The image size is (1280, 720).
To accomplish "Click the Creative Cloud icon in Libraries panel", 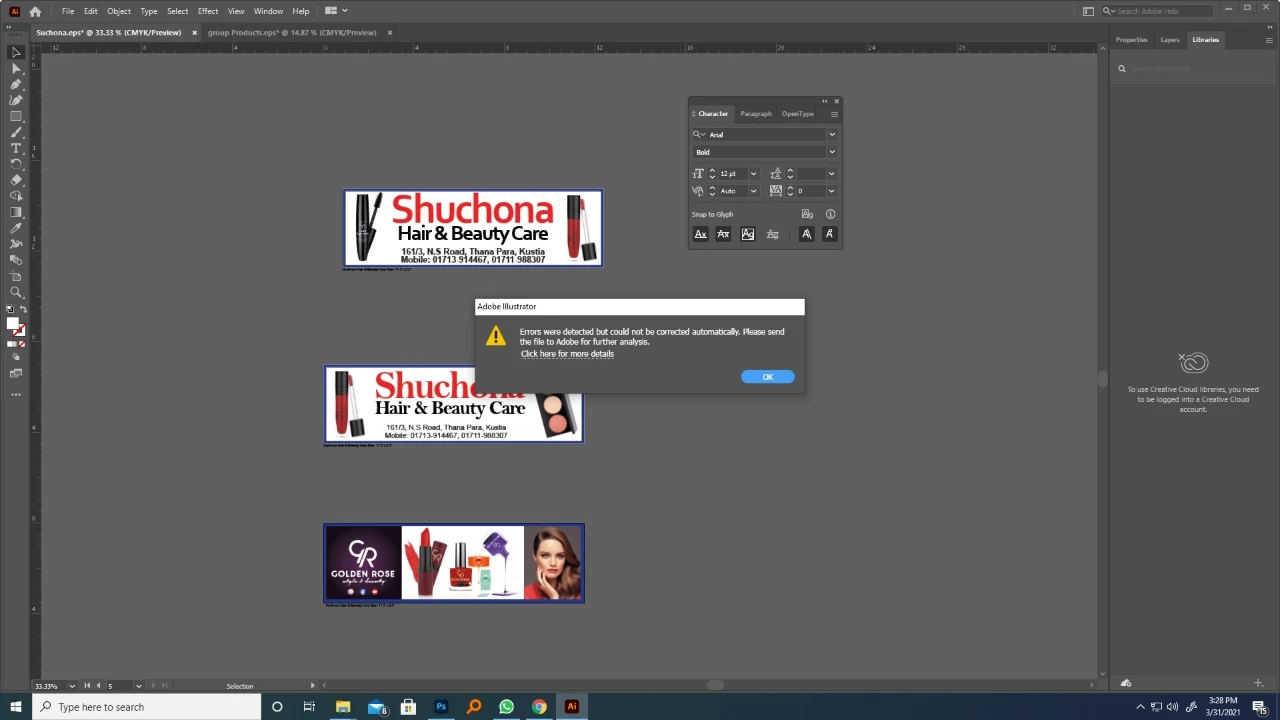I will [x=1193, y=362].
